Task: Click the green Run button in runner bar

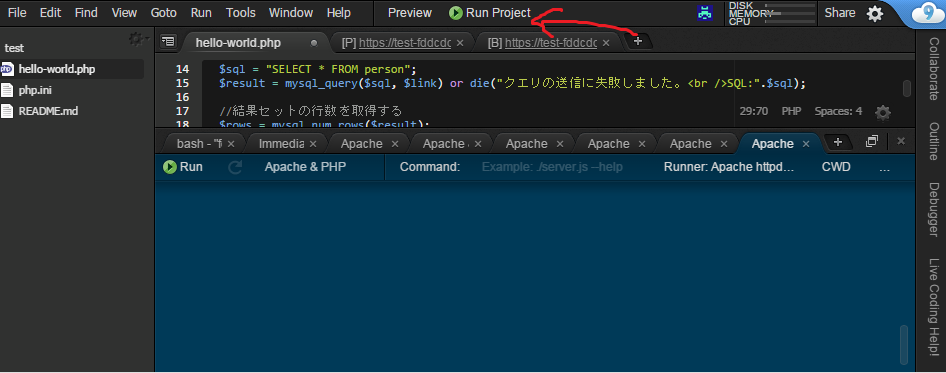Action: (x=183, y=167)
